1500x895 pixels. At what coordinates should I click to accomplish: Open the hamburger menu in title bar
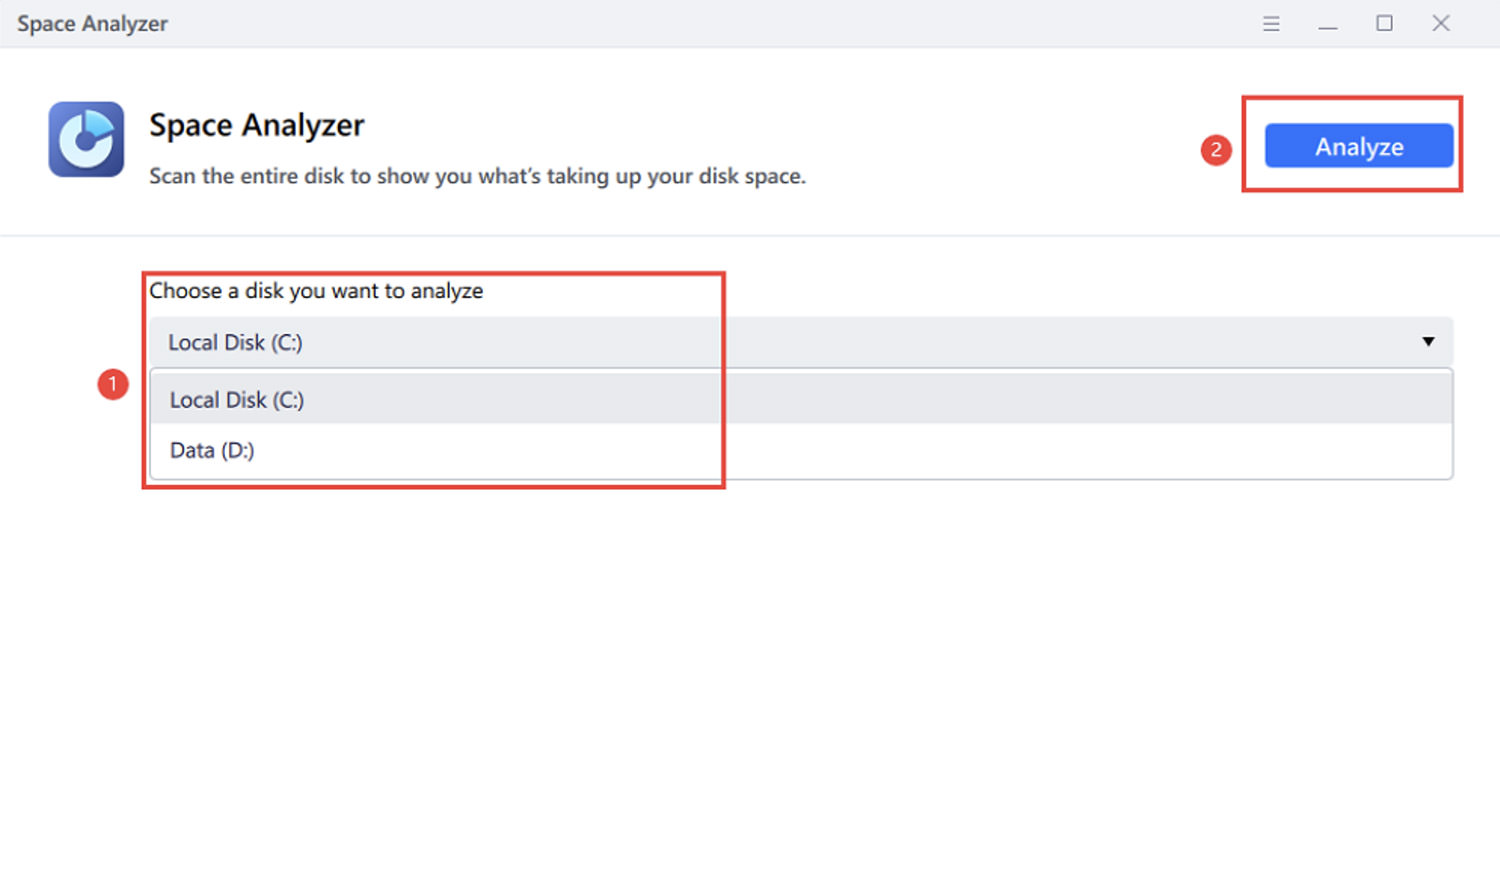tap(1271, 23)
